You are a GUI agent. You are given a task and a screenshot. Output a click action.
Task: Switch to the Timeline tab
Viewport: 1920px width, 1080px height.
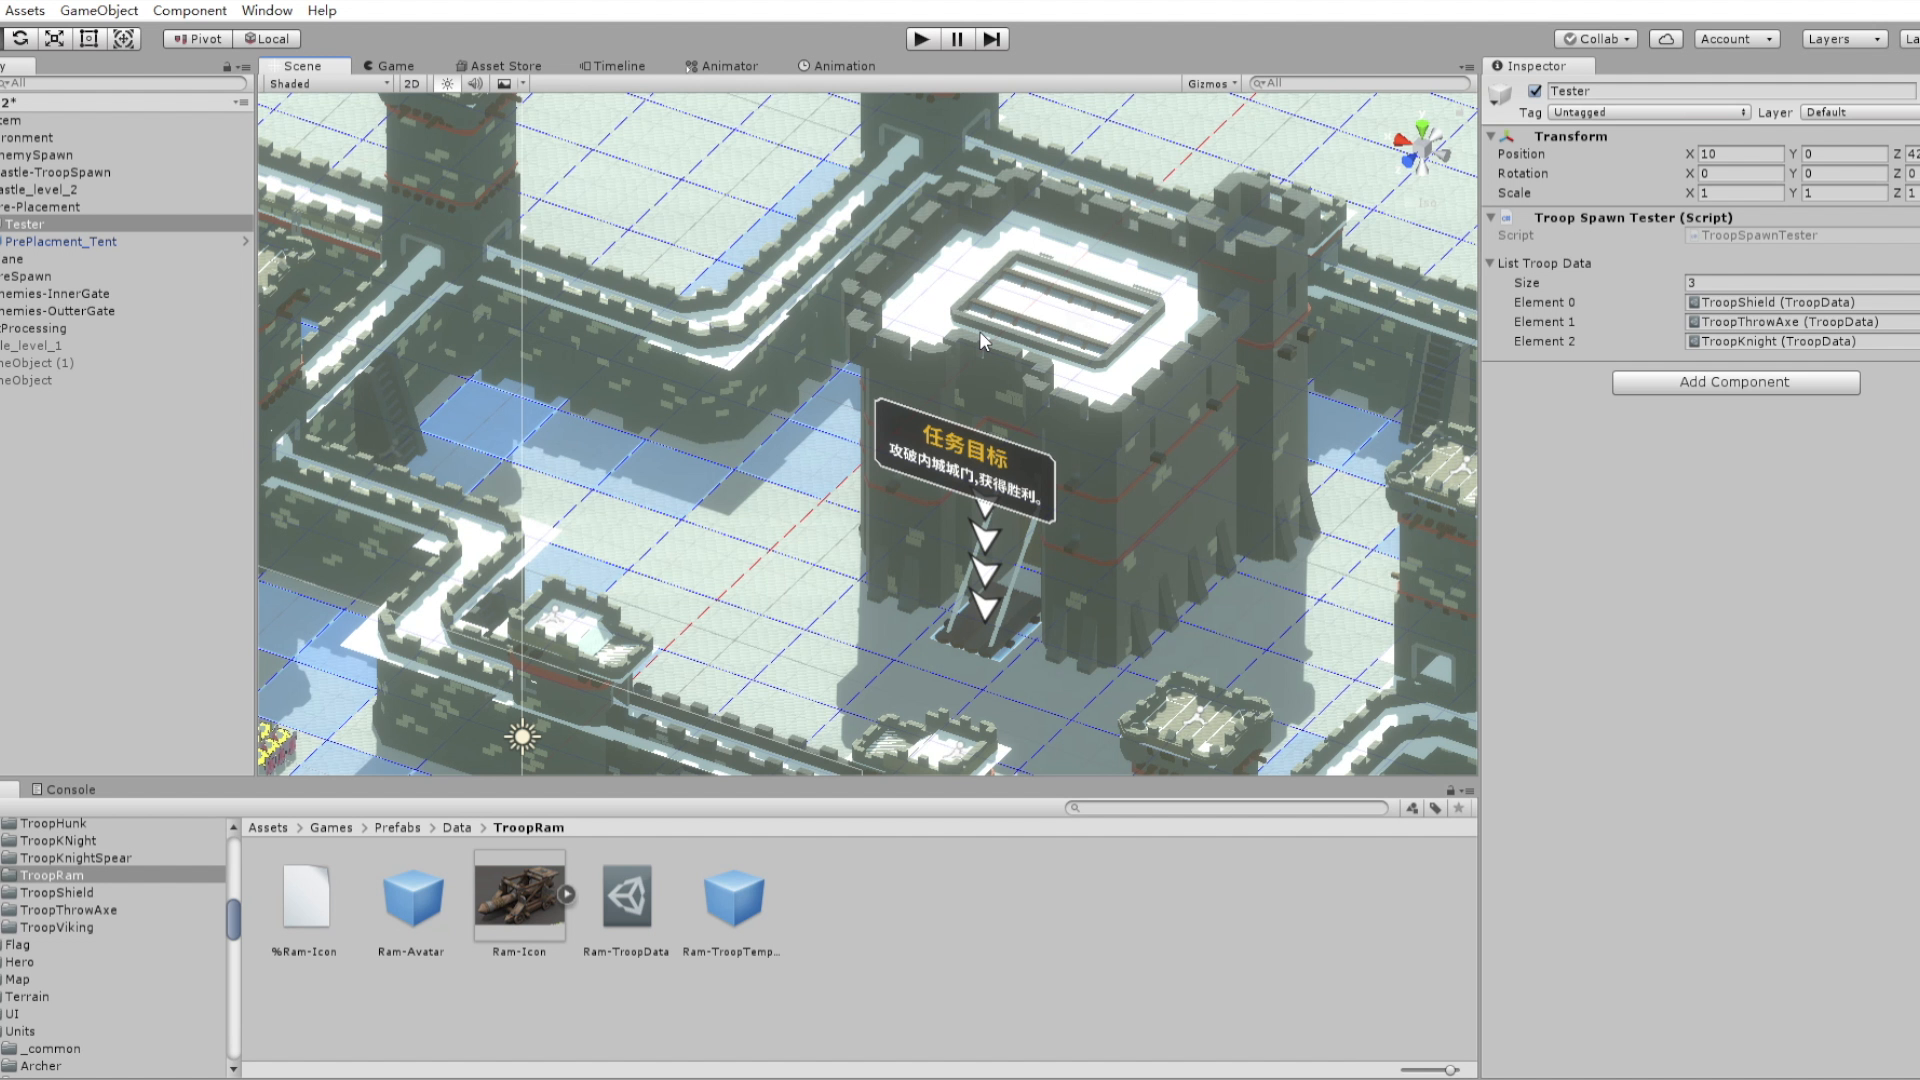pyautogui.click(x=612, y=66)
